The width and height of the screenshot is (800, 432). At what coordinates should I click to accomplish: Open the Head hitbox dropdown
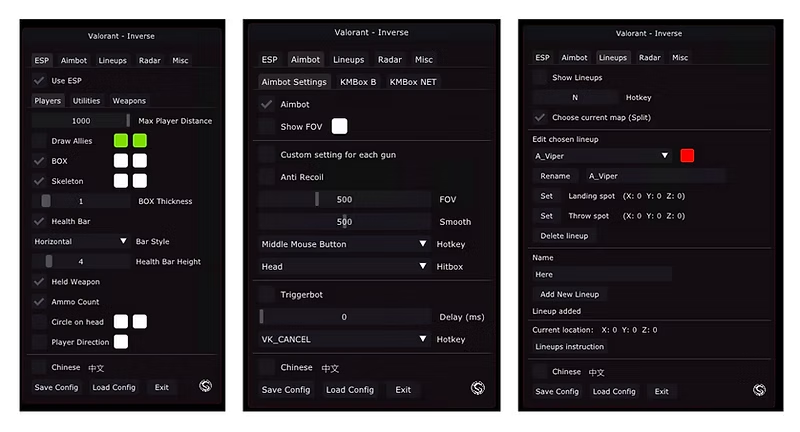(x=345, y=267)
